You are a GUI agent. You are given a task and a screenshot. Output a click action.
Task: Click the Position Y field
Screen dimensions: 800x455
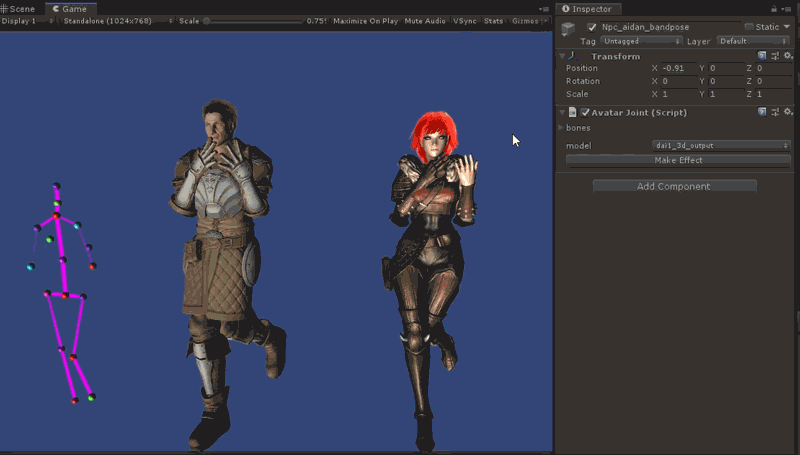(727, 68)
